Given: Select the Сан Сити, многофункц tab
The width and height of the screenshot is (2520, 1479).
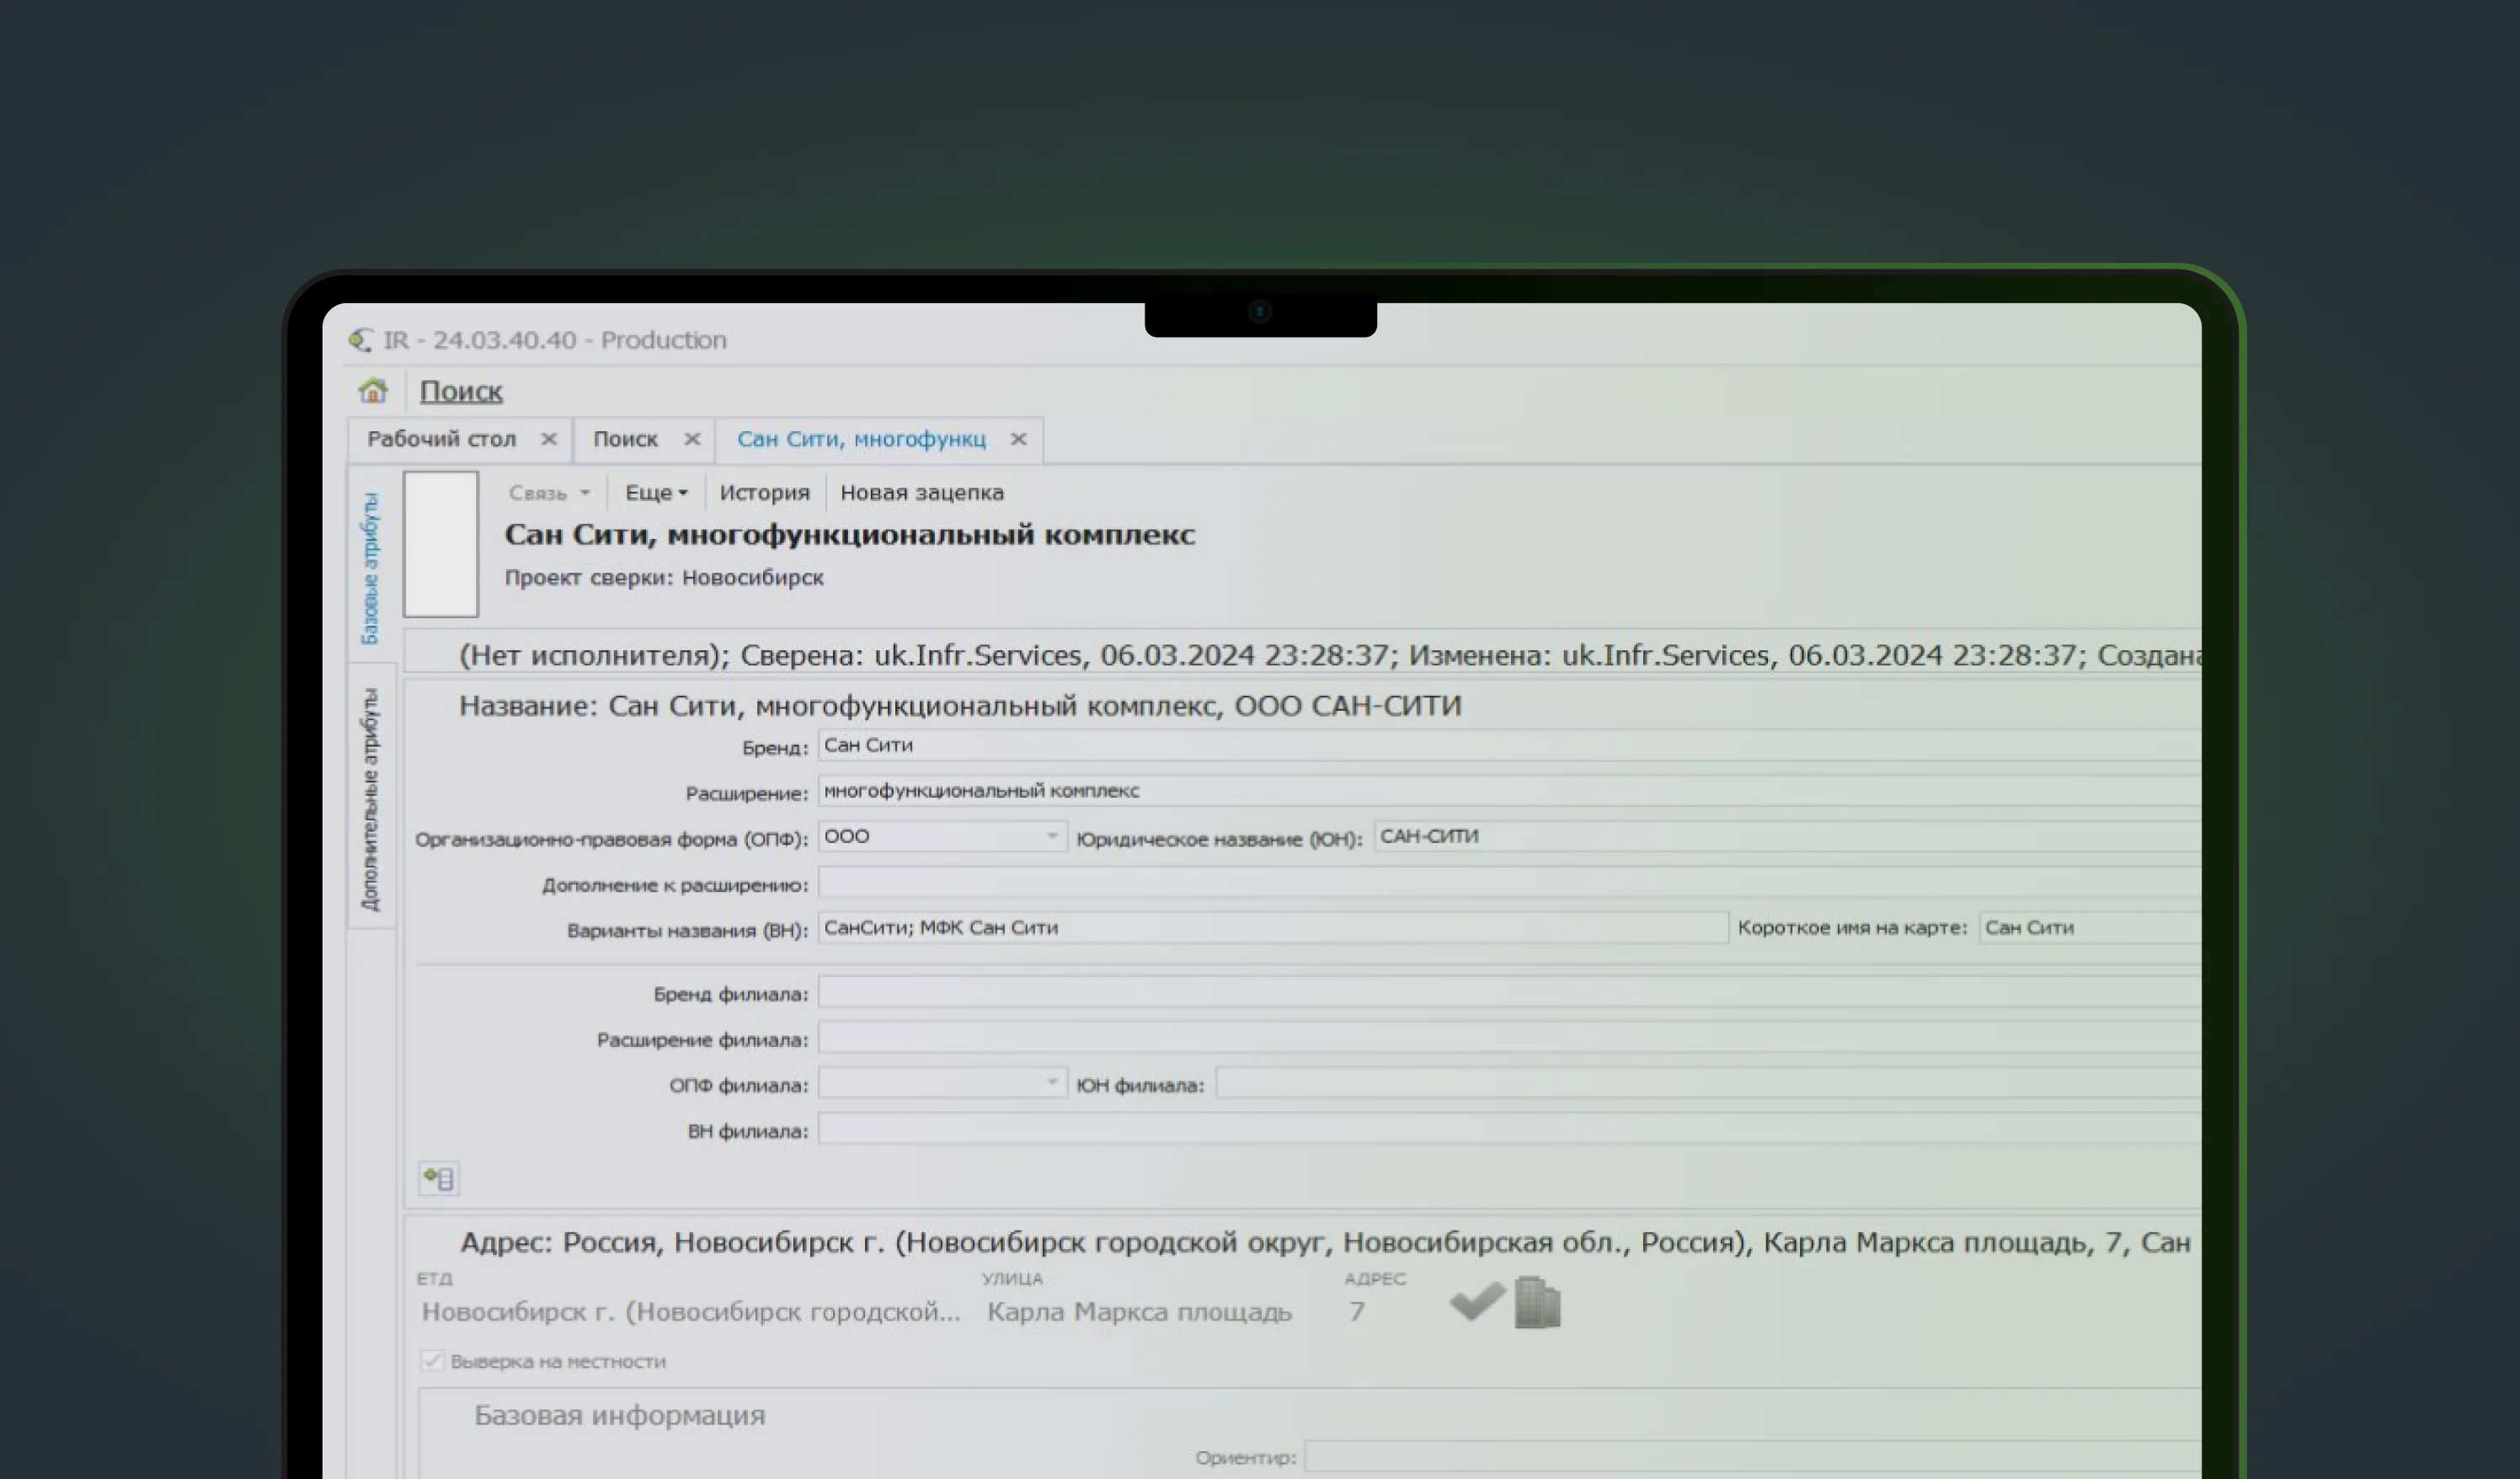Looking at the screenshot, I should click(x=861, y=439).
